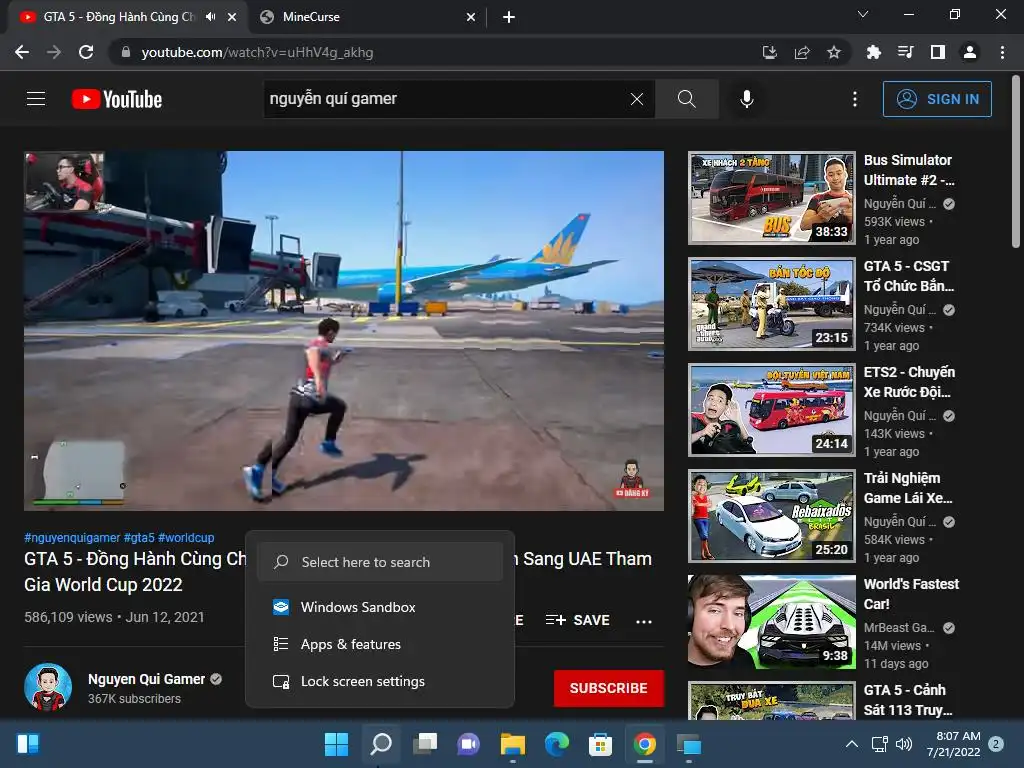Launch the Chat app from taskbar
The width and height of the screenshot is (1024, 768).
(x=468, y=744)
